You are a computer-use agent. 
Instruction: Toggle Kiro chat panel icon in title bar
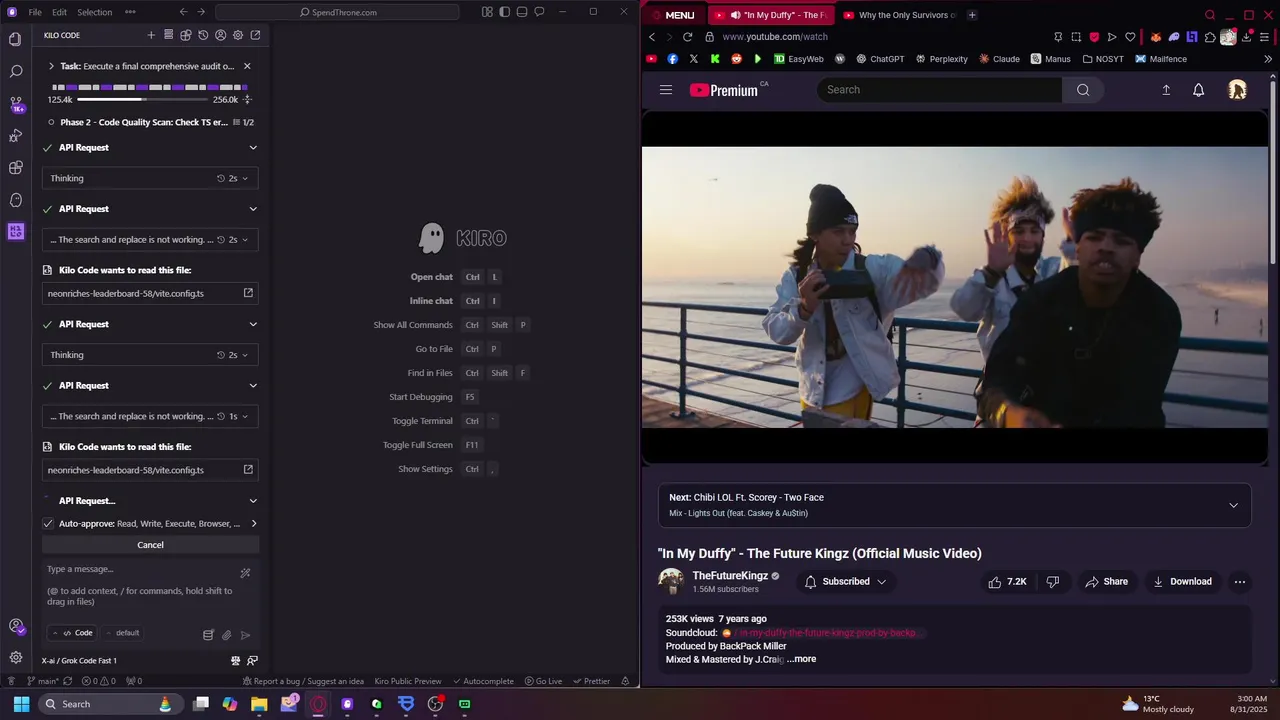tap(539, 12)
